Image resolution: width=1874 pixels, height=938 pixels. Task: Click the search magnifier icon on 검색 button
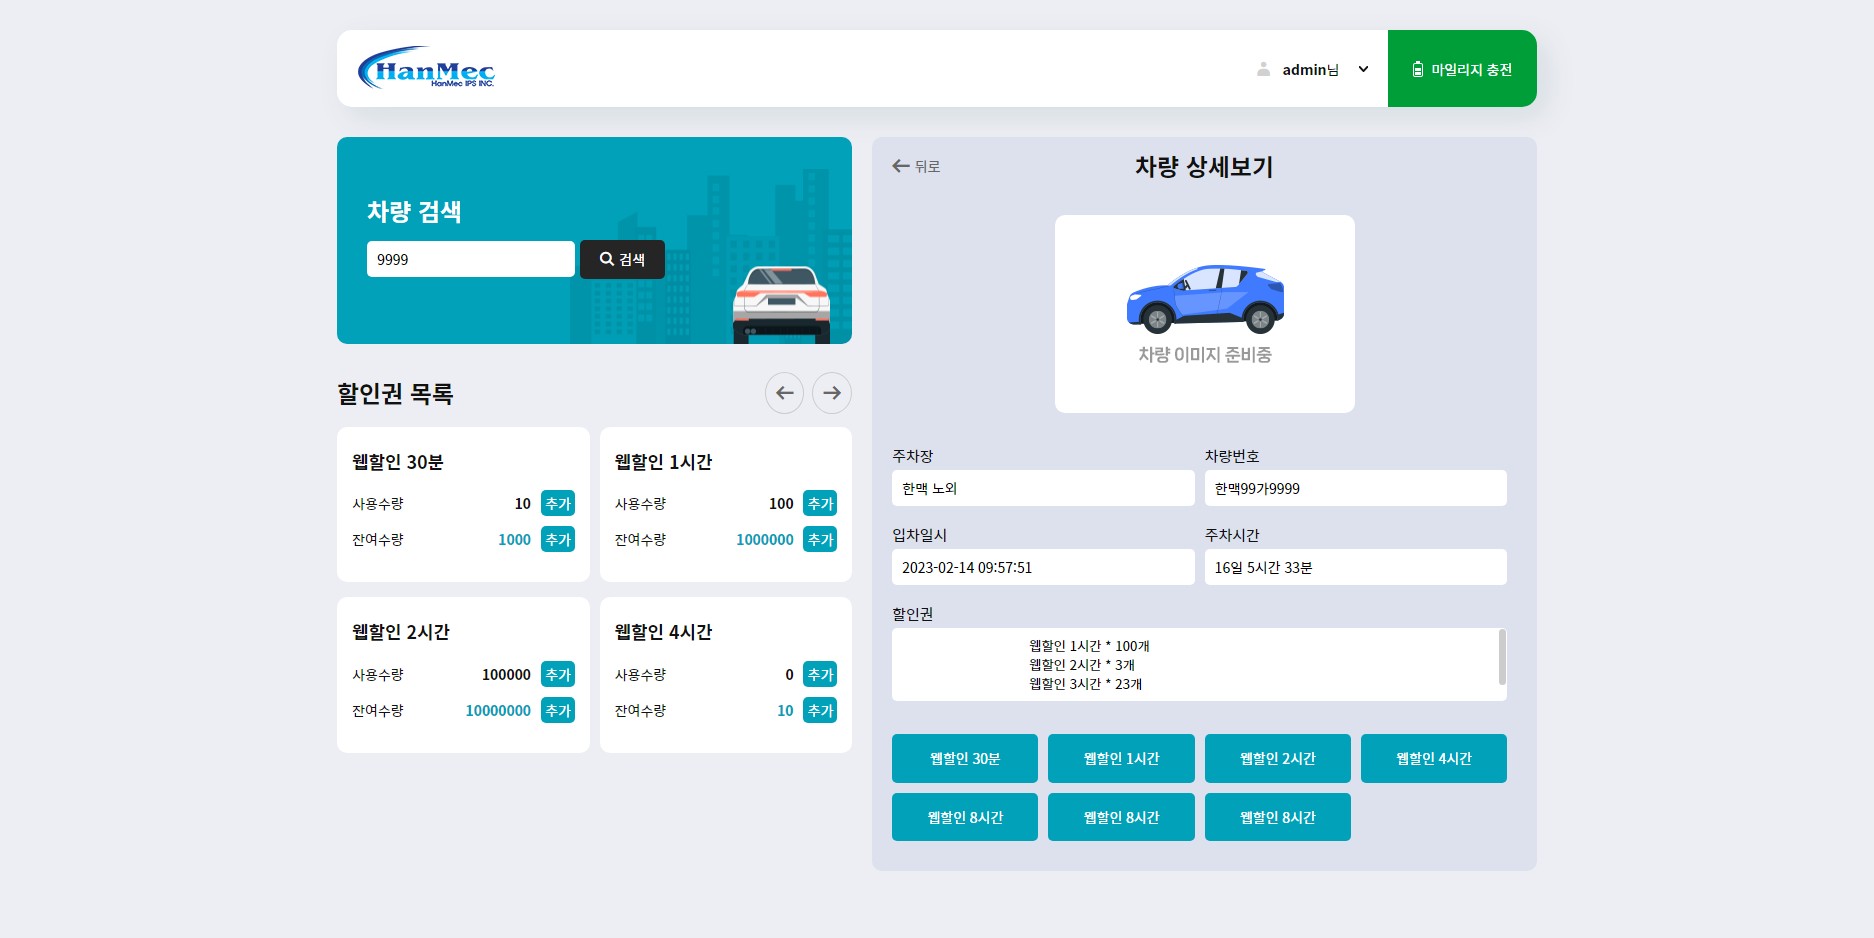(607, 259)
